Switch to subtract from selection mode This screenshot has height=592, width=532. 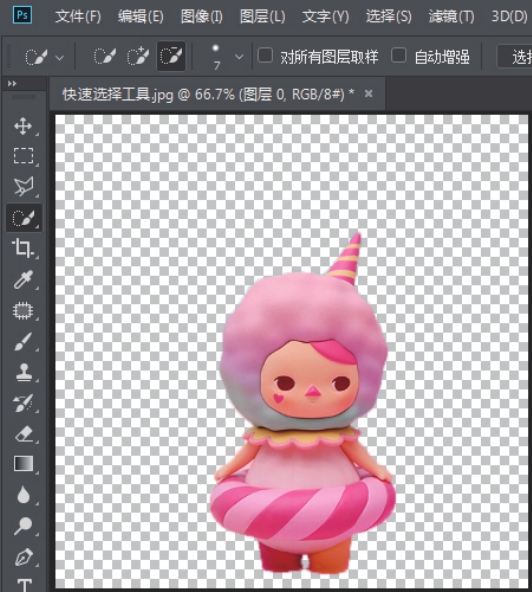[x=171, y=56]
